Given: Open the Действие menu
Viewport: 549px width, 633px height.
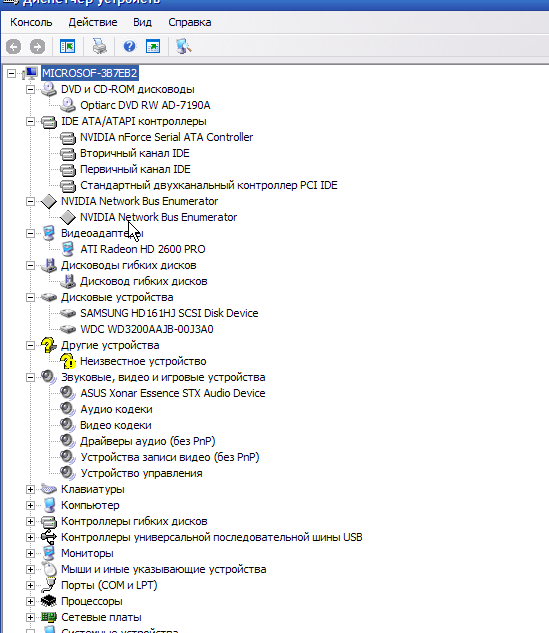Looking at the screenshot, I should [x=93, y=22].
